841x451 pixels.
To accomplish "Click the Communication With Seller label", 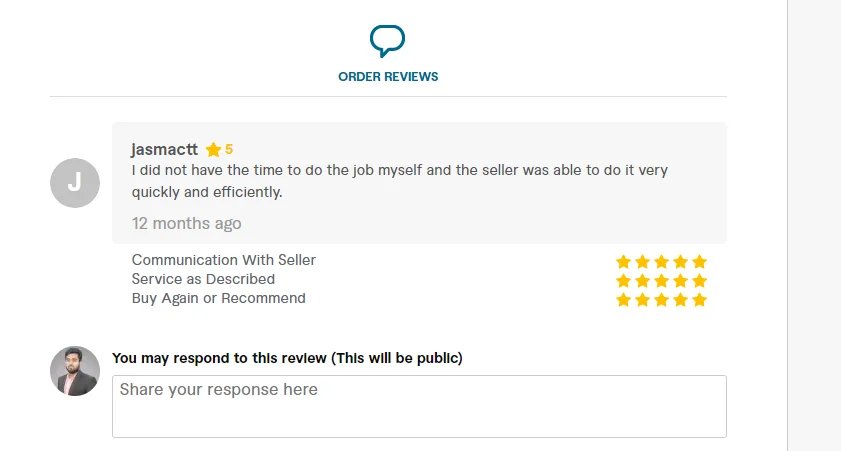I will [x=224, y=260].
